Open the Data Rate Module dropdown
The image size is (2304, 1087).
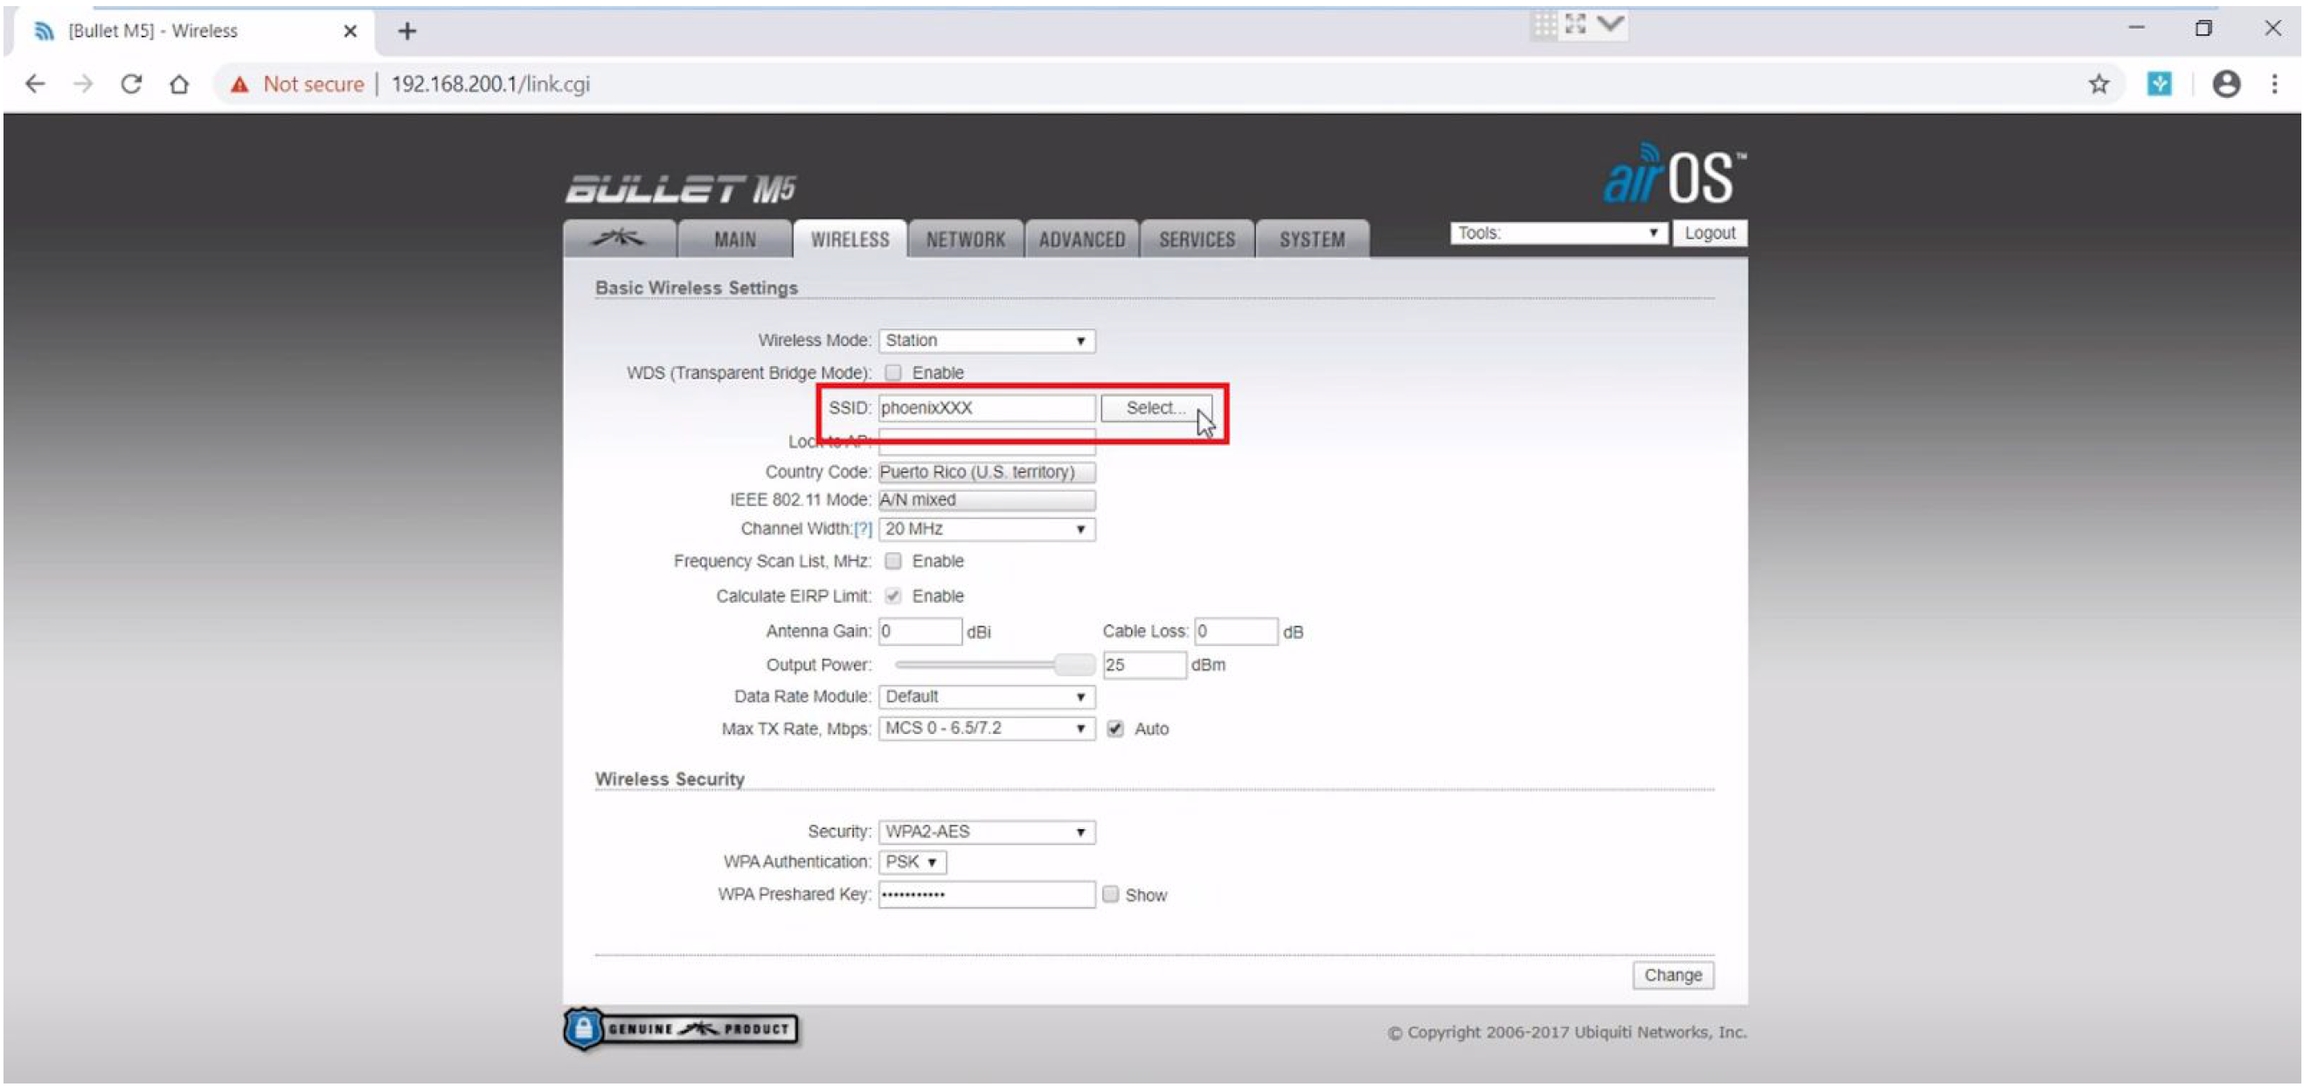coord(986,697)
